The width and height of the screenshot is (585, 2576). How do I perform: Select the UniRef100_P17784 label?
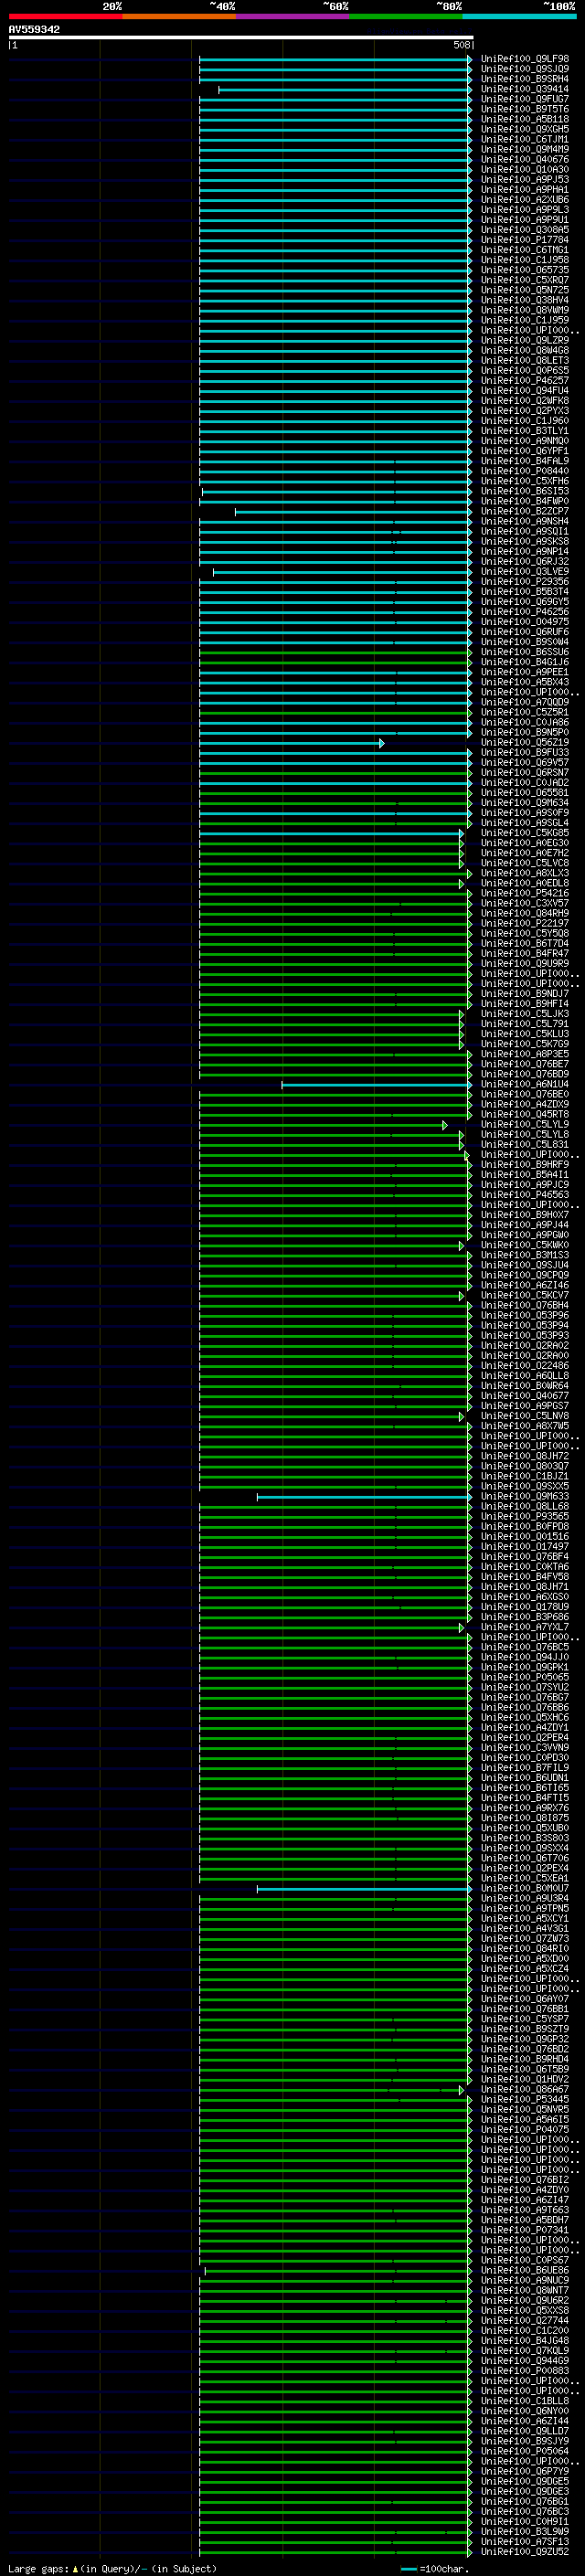click(525, 240)
